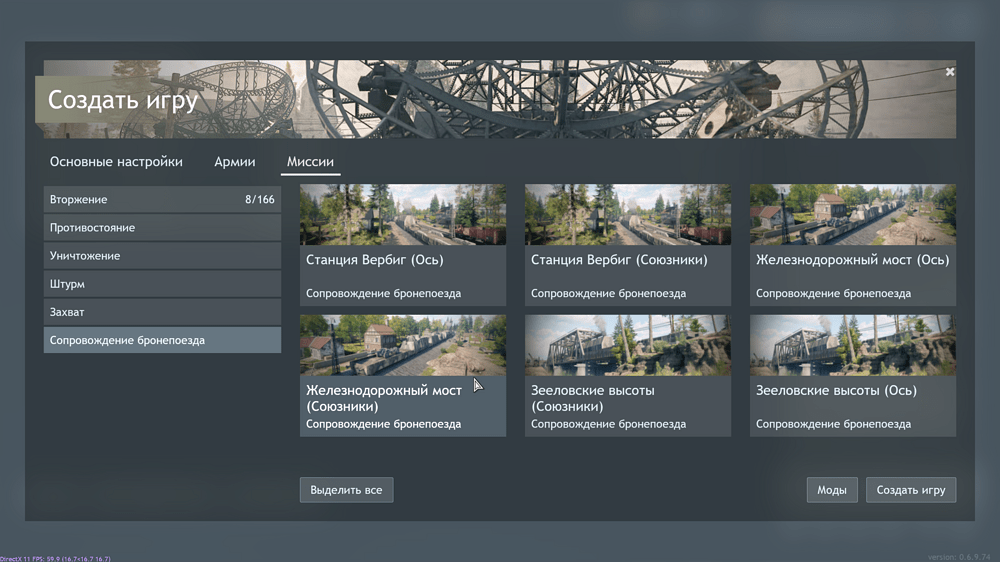The width and height of the screenshot is (1000, 562).
Task: Choose the Вторжение mission type
Action: 162,200
